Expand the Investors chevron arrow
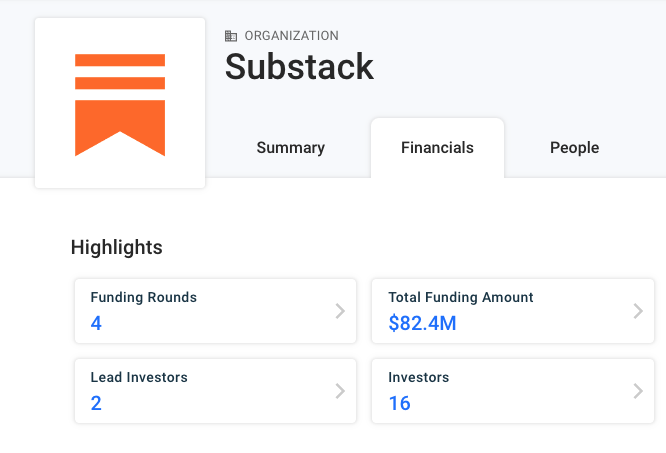 click(638, 391)
